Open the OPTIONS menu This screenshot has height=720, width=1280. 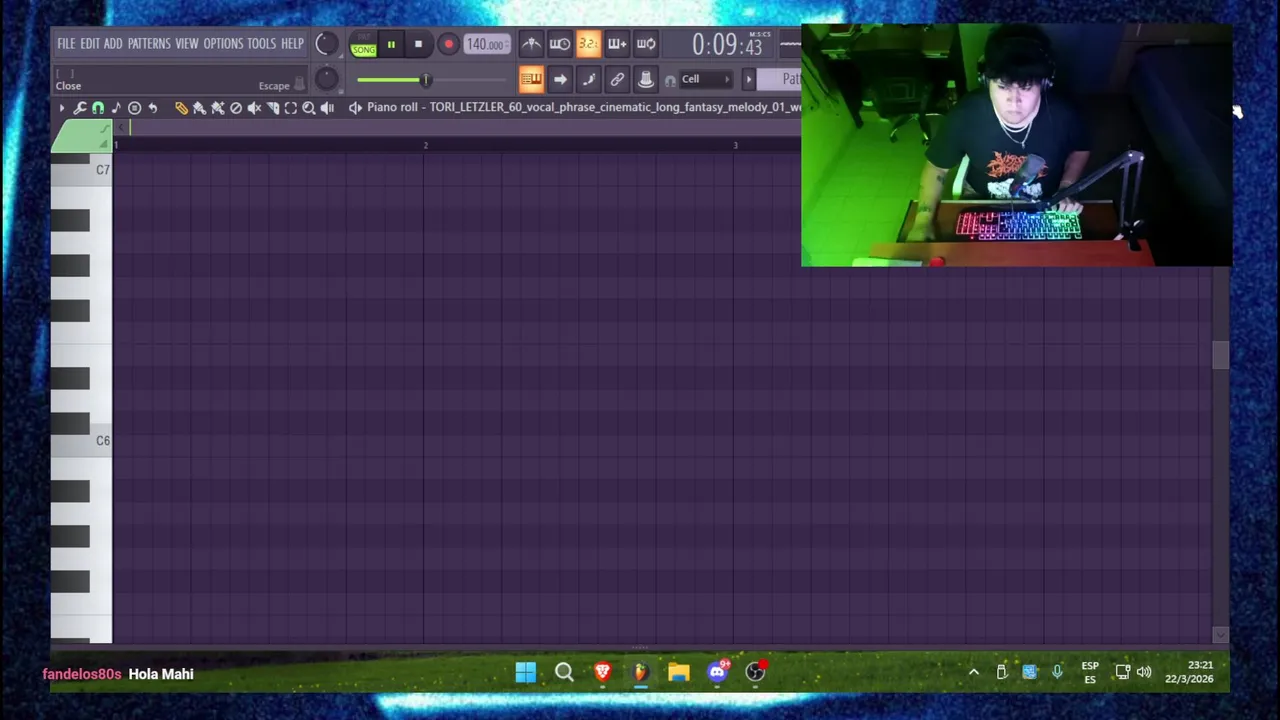223,44
